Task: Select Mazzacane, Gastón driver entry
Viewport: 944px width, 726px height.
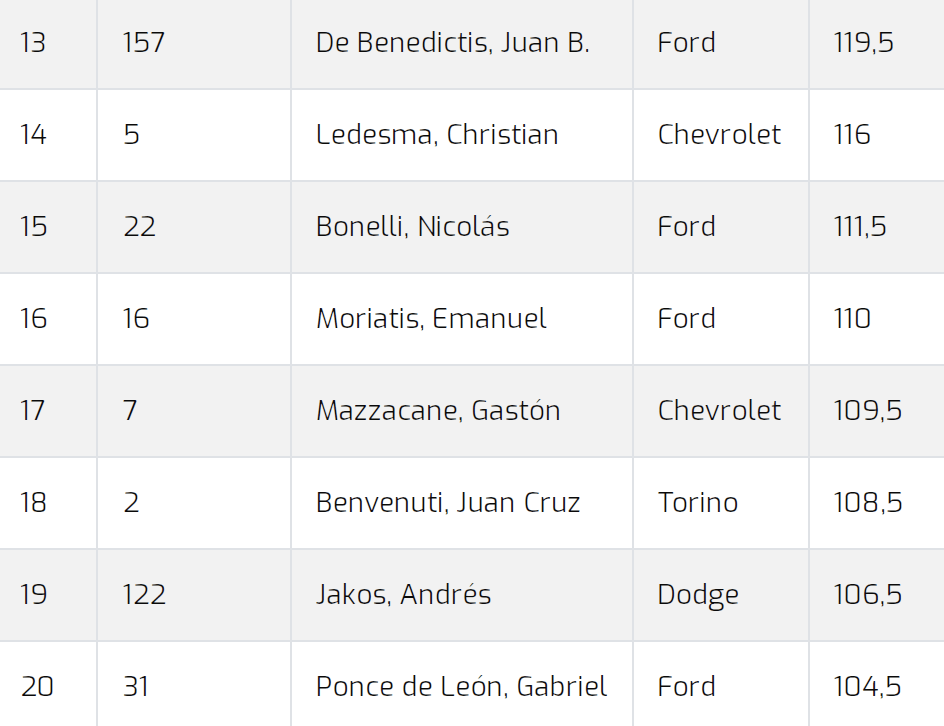Action: click(438, 411)
